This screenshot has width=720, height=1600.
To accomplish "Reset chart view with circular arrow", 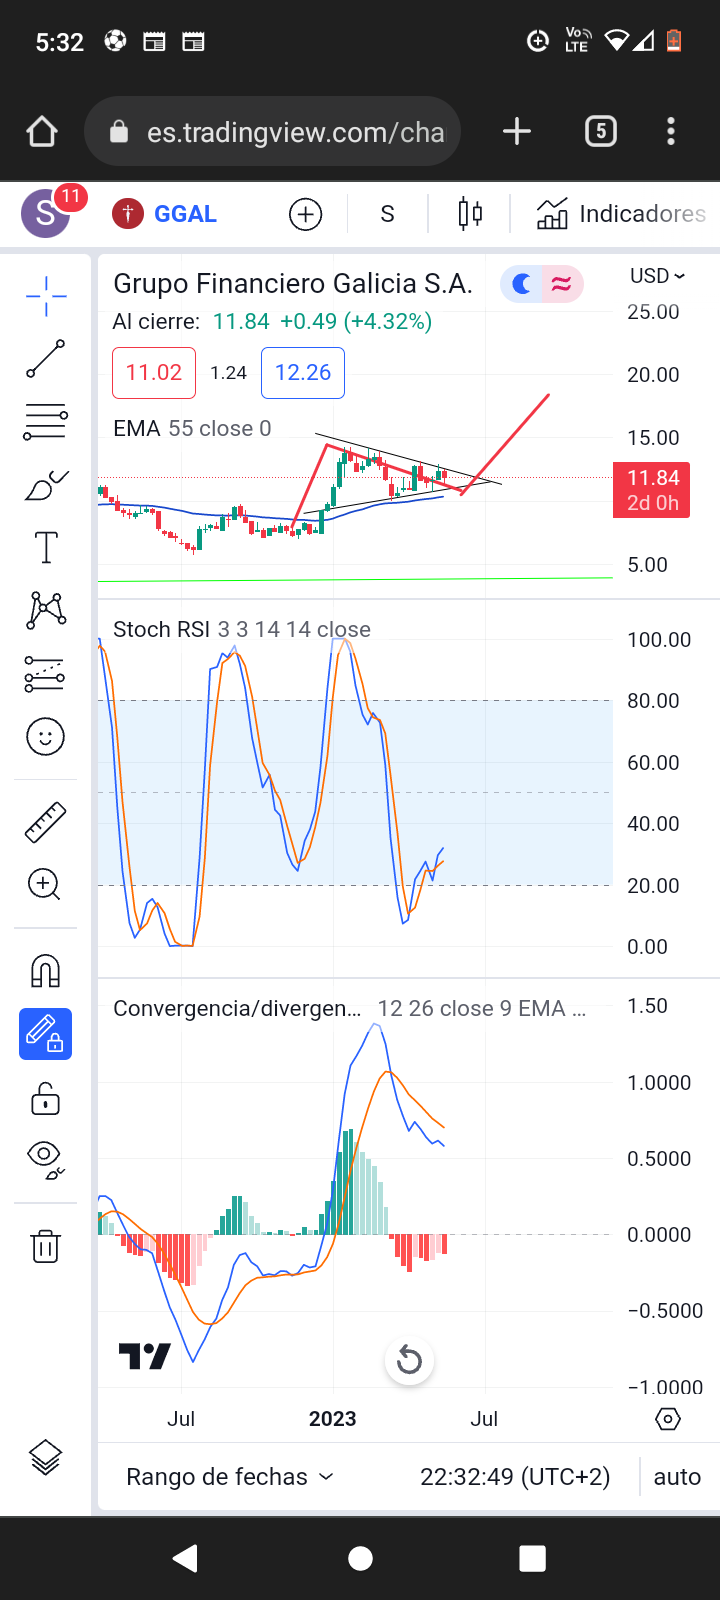I will click(409, 1360).
